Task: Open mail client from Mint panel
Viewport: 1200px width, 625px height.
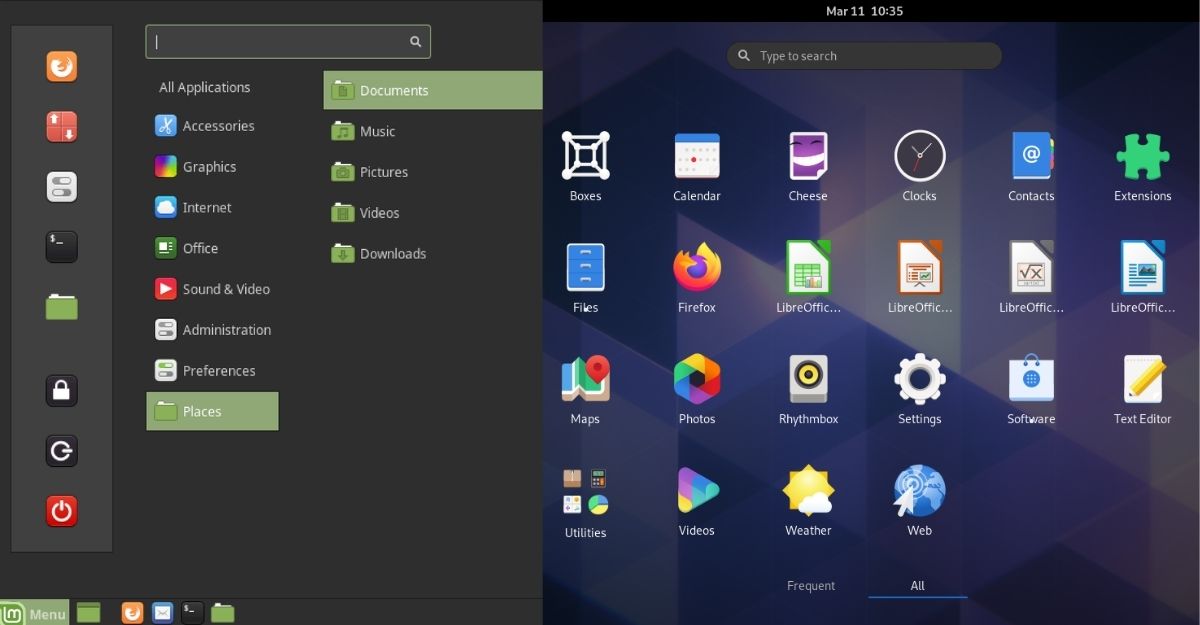Action: coord(162,613)
